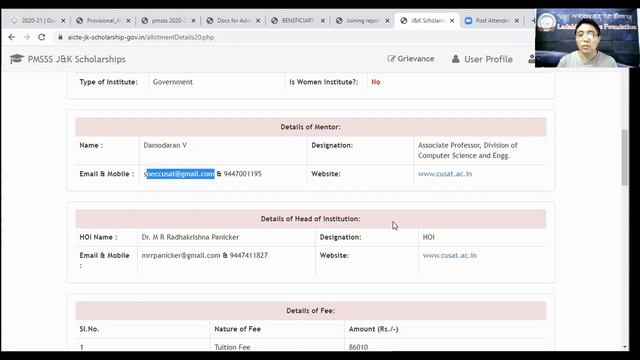
Task: Close the Docs for Adm tab
Action: 258,20
